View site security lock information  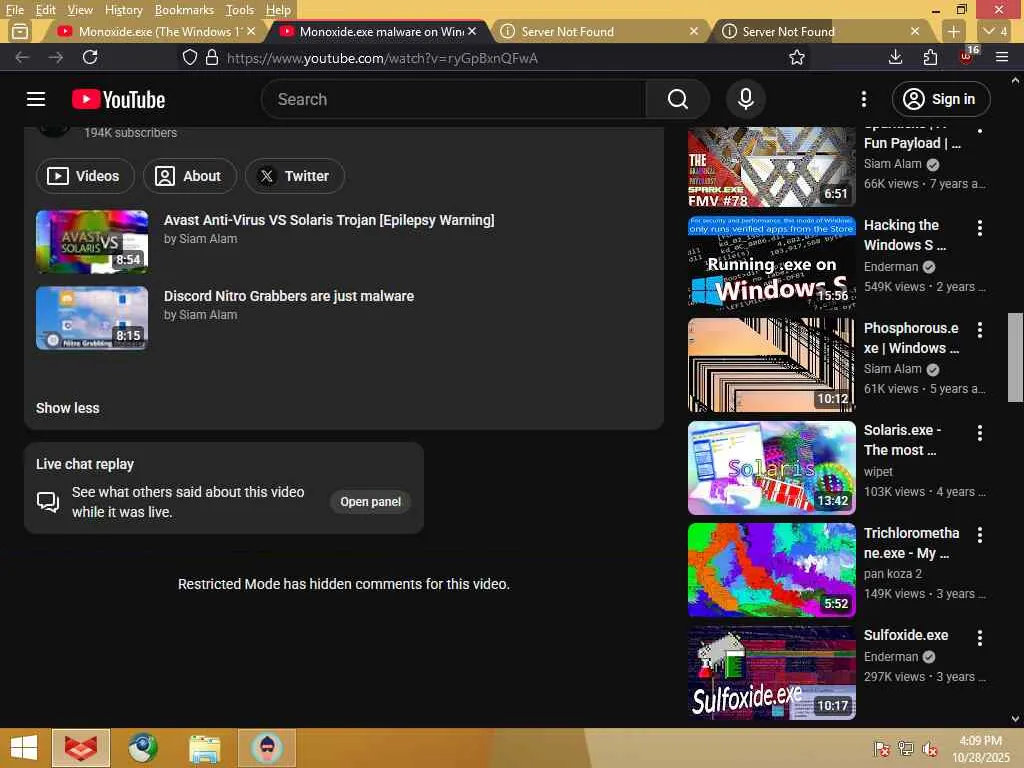212,57
